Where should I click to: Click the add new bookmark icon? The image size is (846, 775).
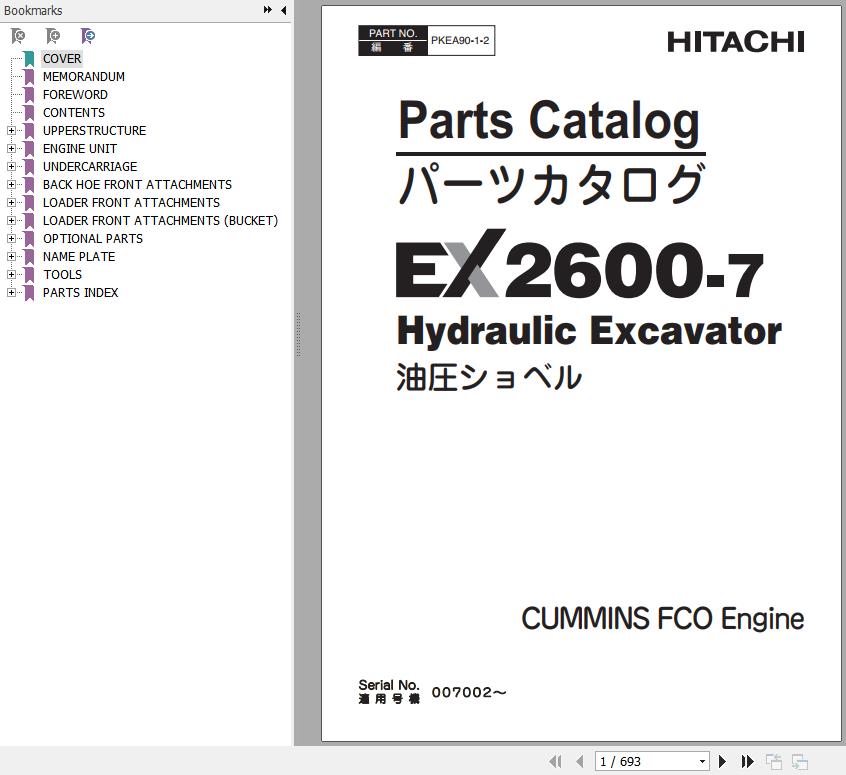(x=53, y=36)
